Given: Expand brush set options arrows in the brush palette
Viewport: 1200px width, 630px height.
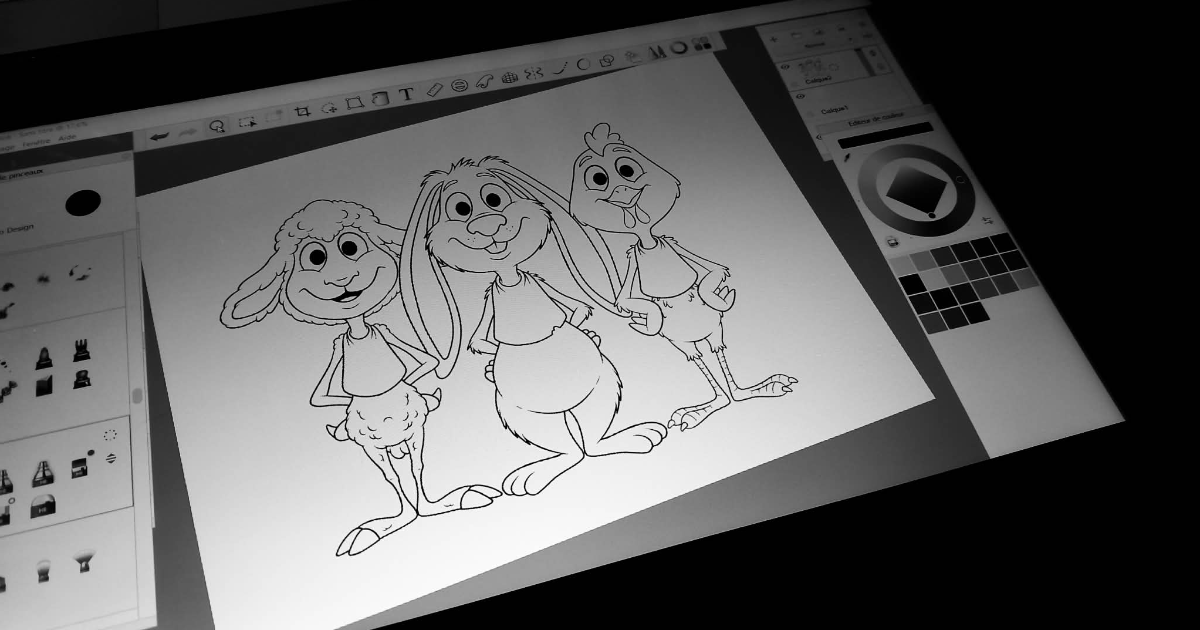Looking at the screenshot, I should (111, 457).
